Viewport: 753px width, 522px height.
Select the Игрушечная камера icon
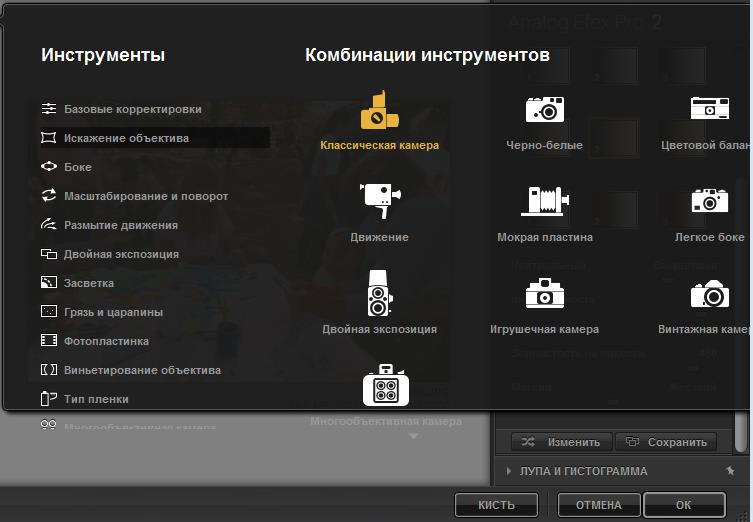coord(545,293)
